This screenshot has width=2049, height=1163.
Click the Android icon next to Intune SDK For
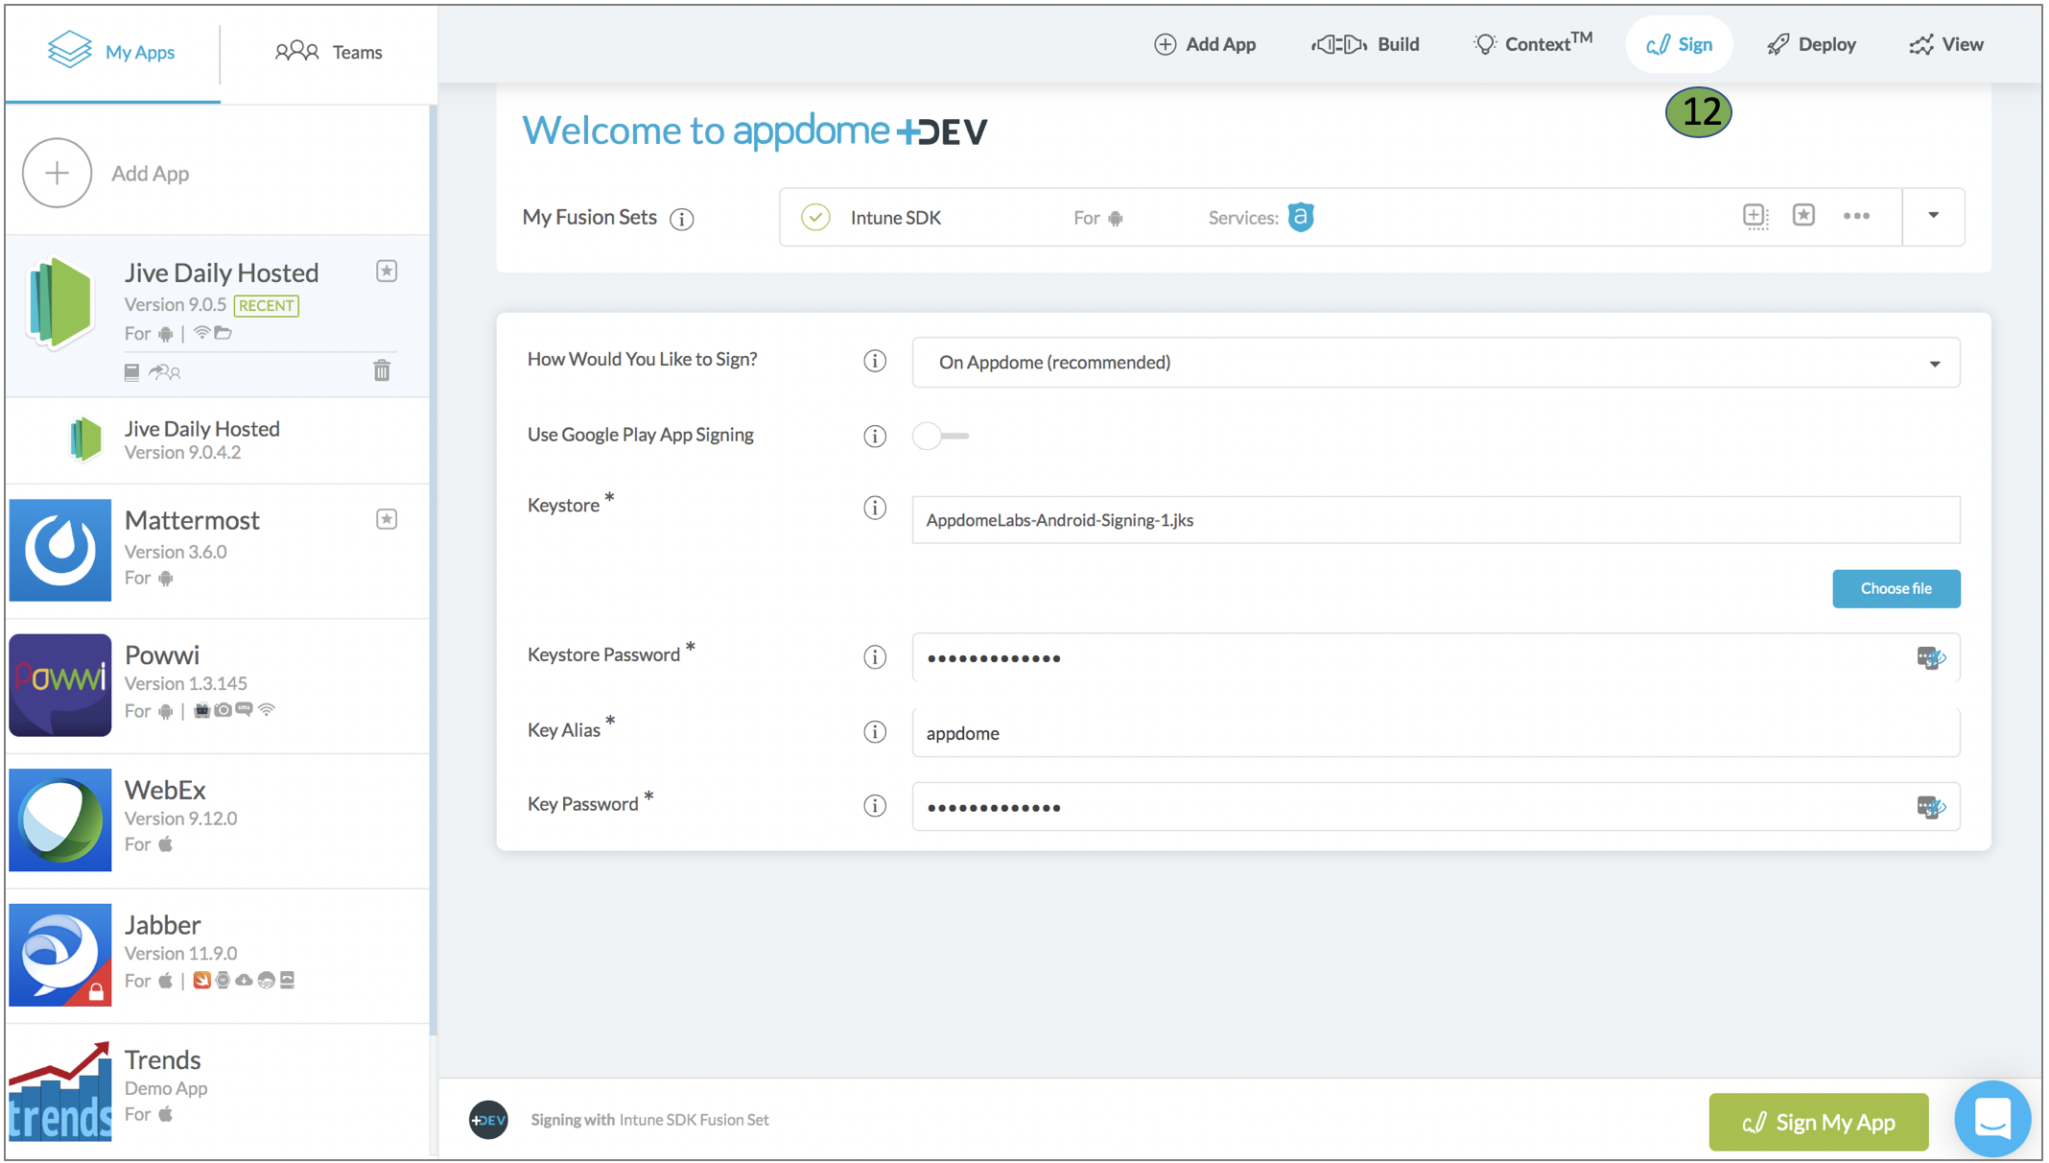(x=1116, y=218)
